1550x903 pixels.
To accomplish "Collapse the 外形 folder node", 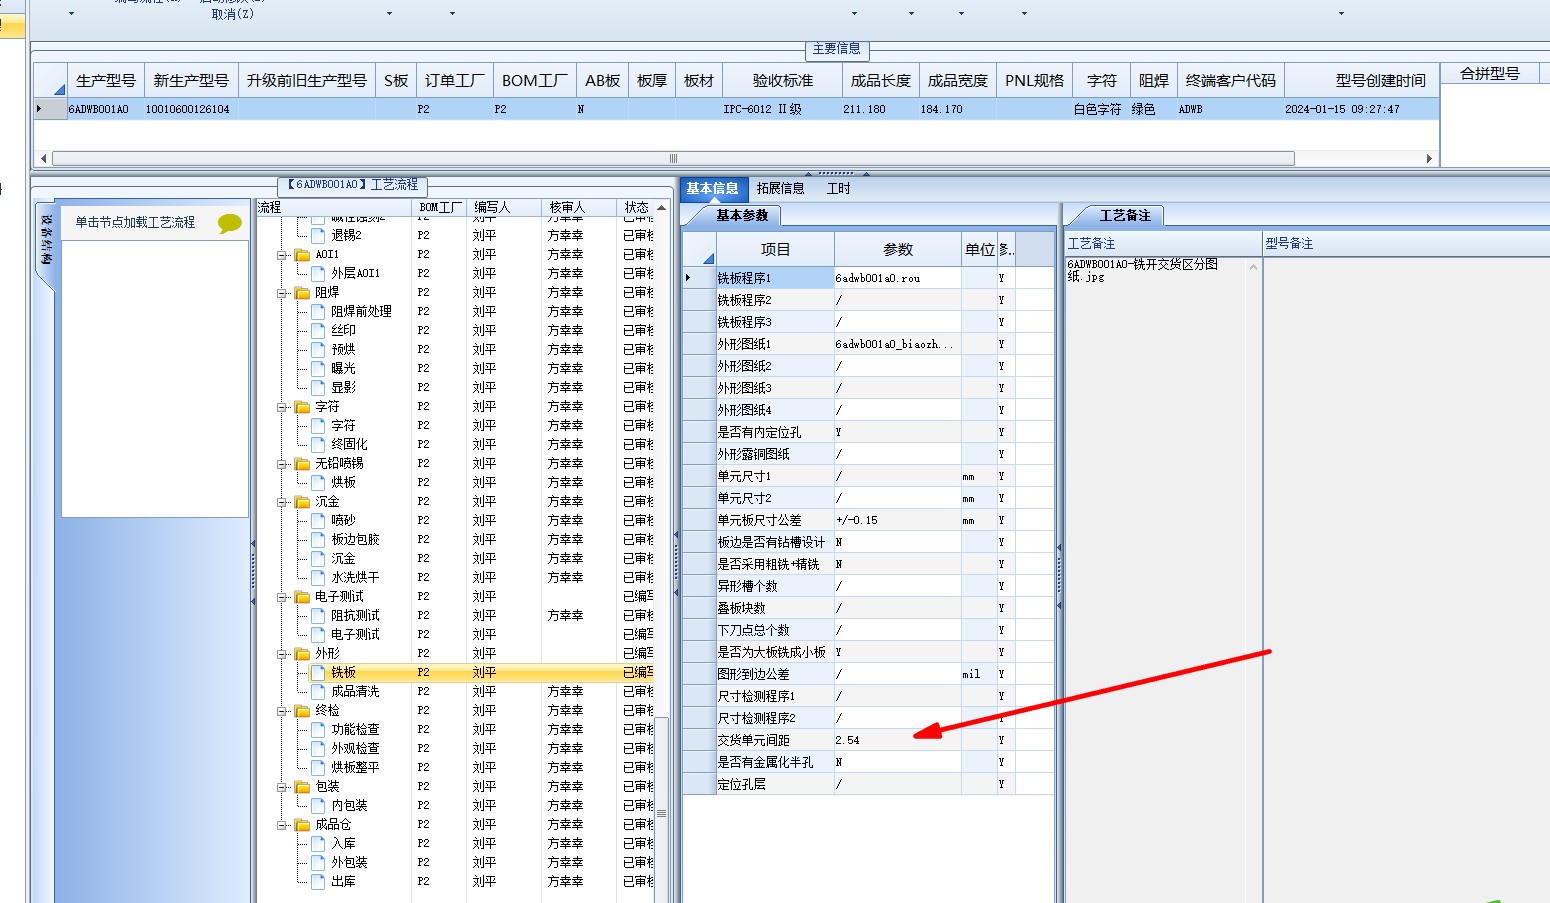I will point(282,654).
